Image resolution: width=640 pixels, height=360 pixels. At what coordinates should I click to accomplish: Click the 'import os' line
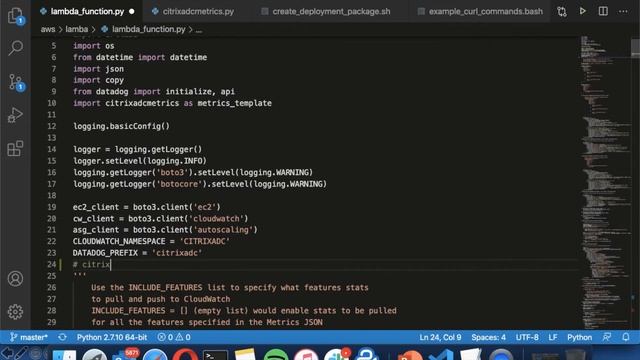coord(93,46)
